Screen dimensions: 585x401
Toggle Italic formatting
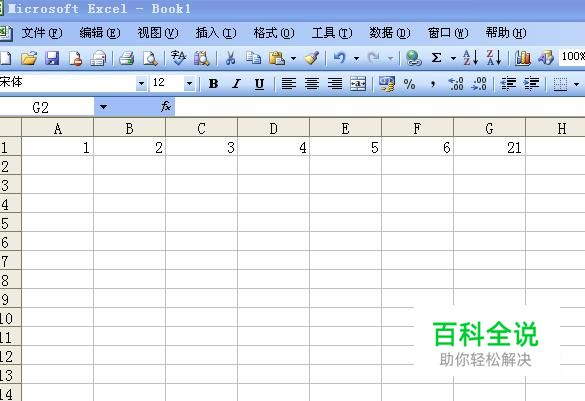tap(236, 84)
